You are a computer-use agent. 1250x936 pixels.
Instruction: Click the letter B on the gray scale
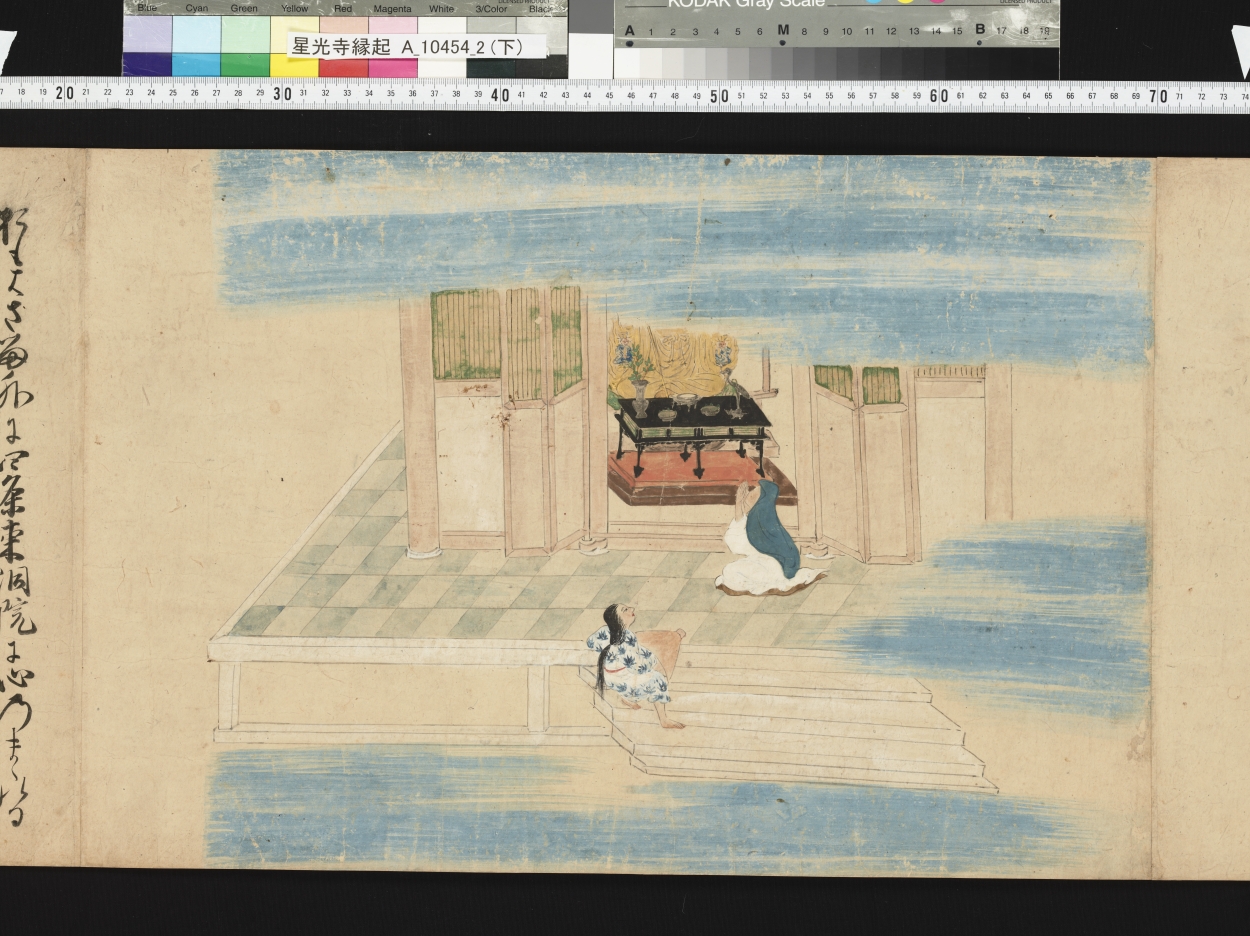point(979,30)
